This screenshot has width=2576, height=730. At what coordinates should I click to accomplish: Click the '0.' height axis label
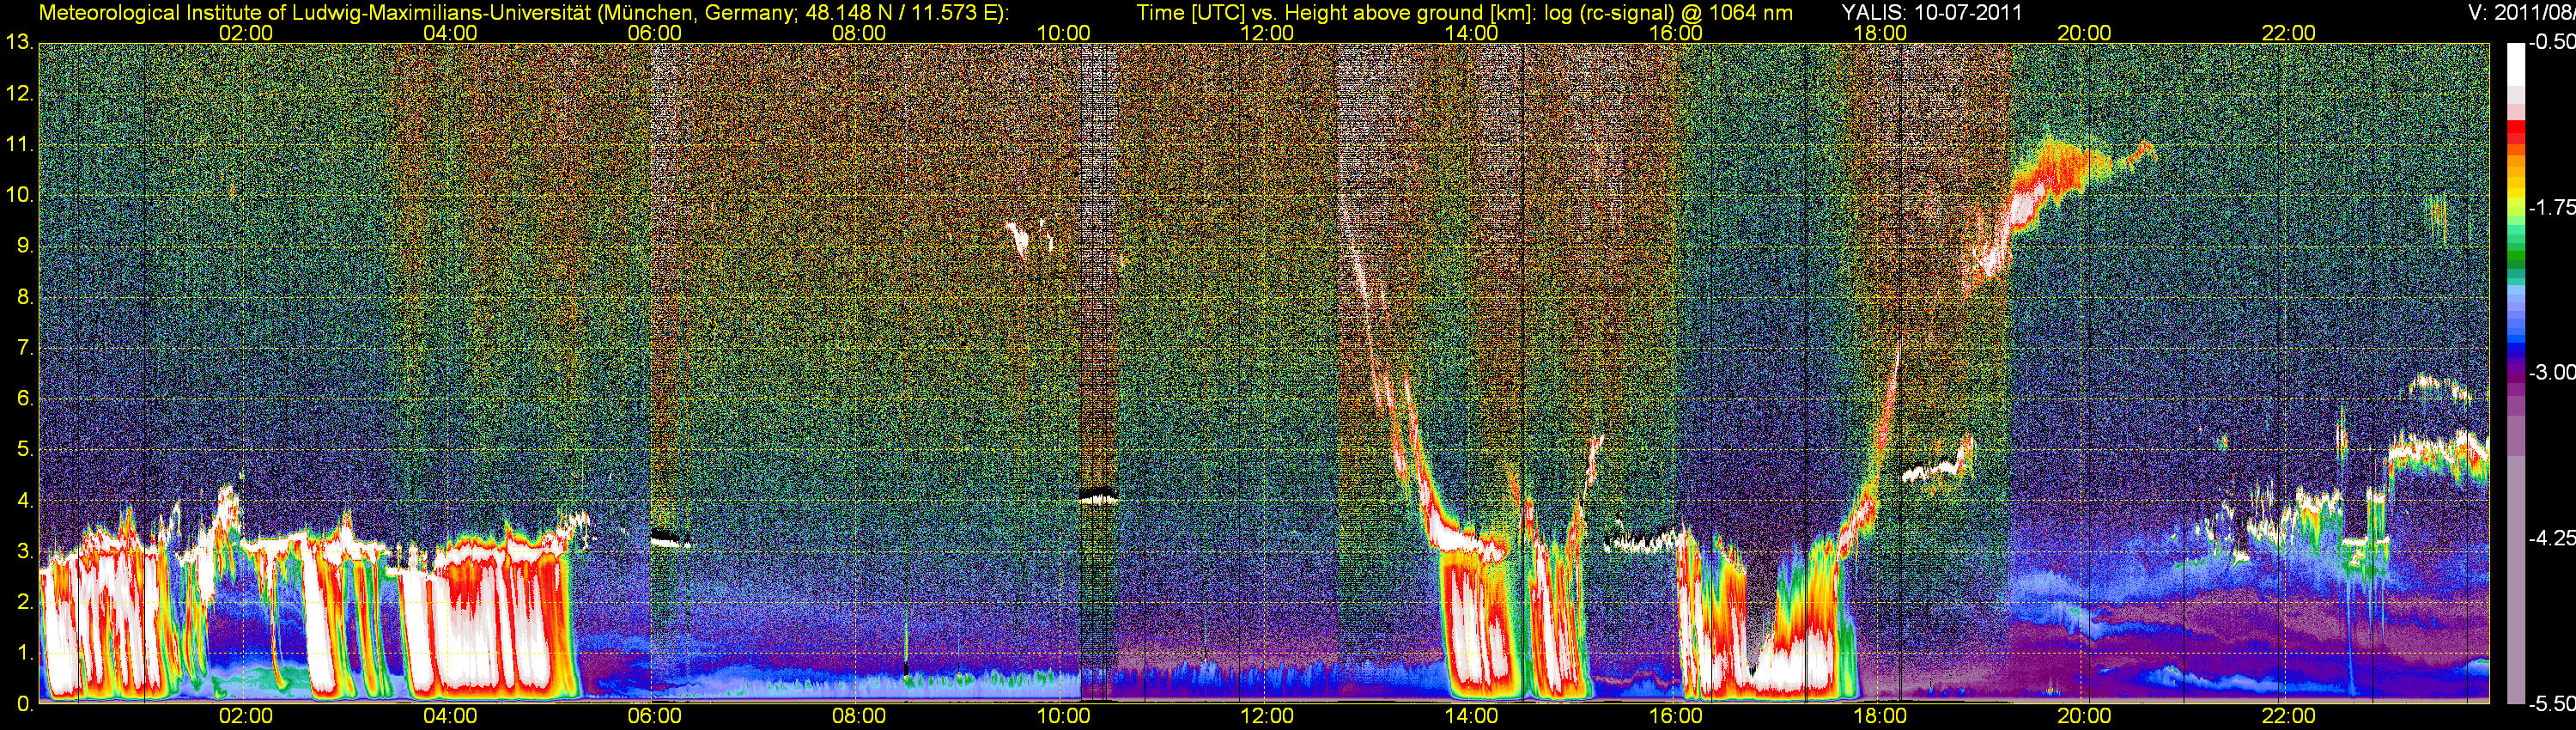pos(25,704)
